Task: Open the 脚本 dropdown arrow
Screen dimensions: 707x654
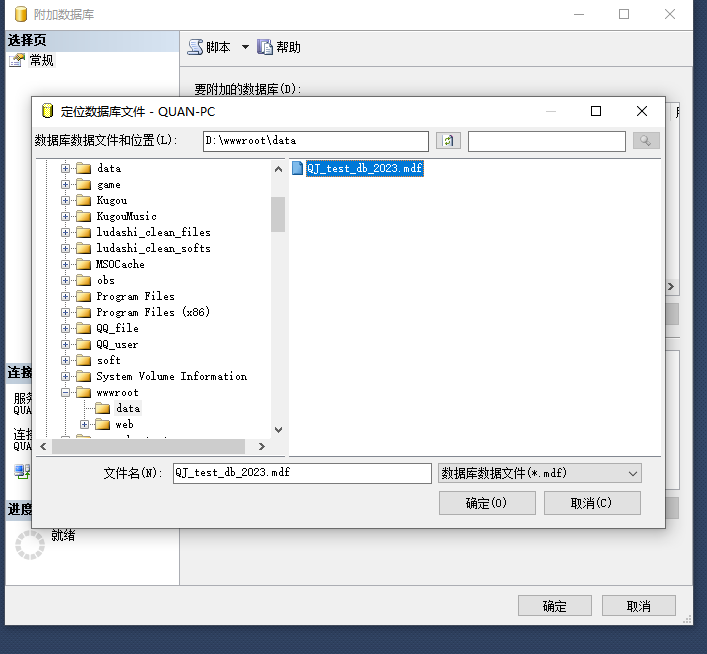Action: point(245,47)
